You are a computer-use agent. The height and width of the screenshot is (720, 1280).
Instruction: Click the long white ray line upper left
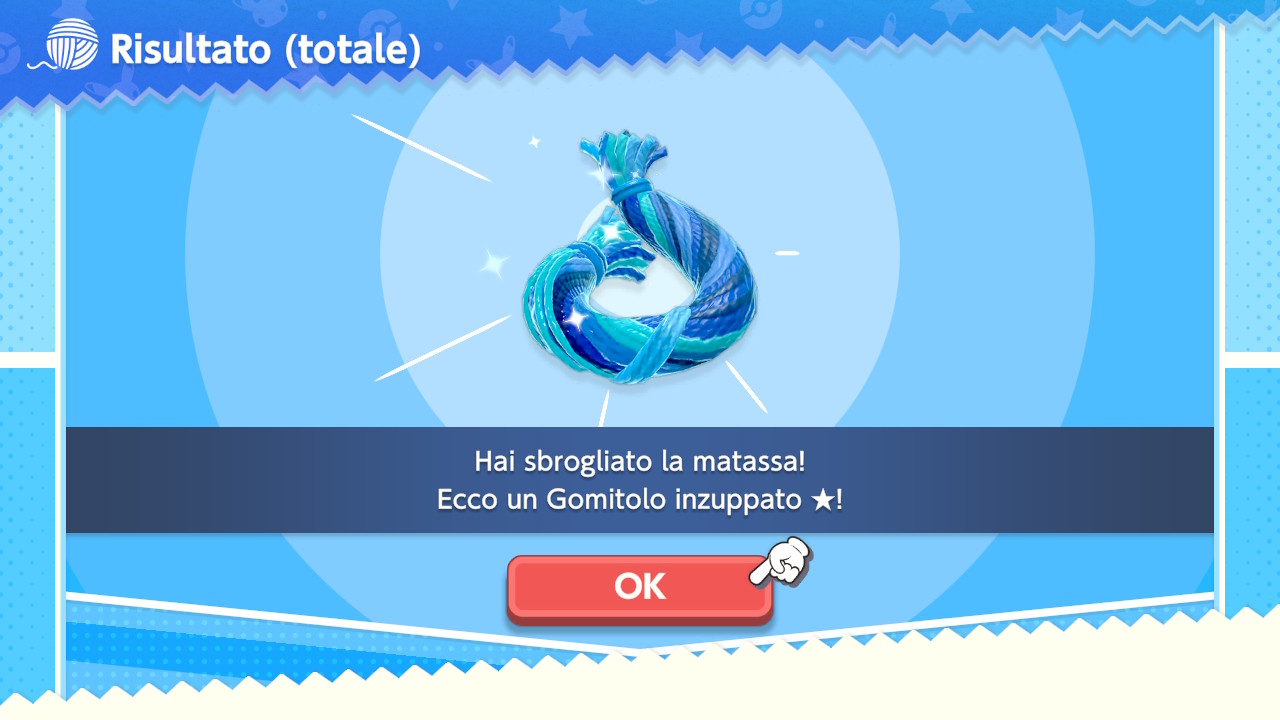click(421, 148)
